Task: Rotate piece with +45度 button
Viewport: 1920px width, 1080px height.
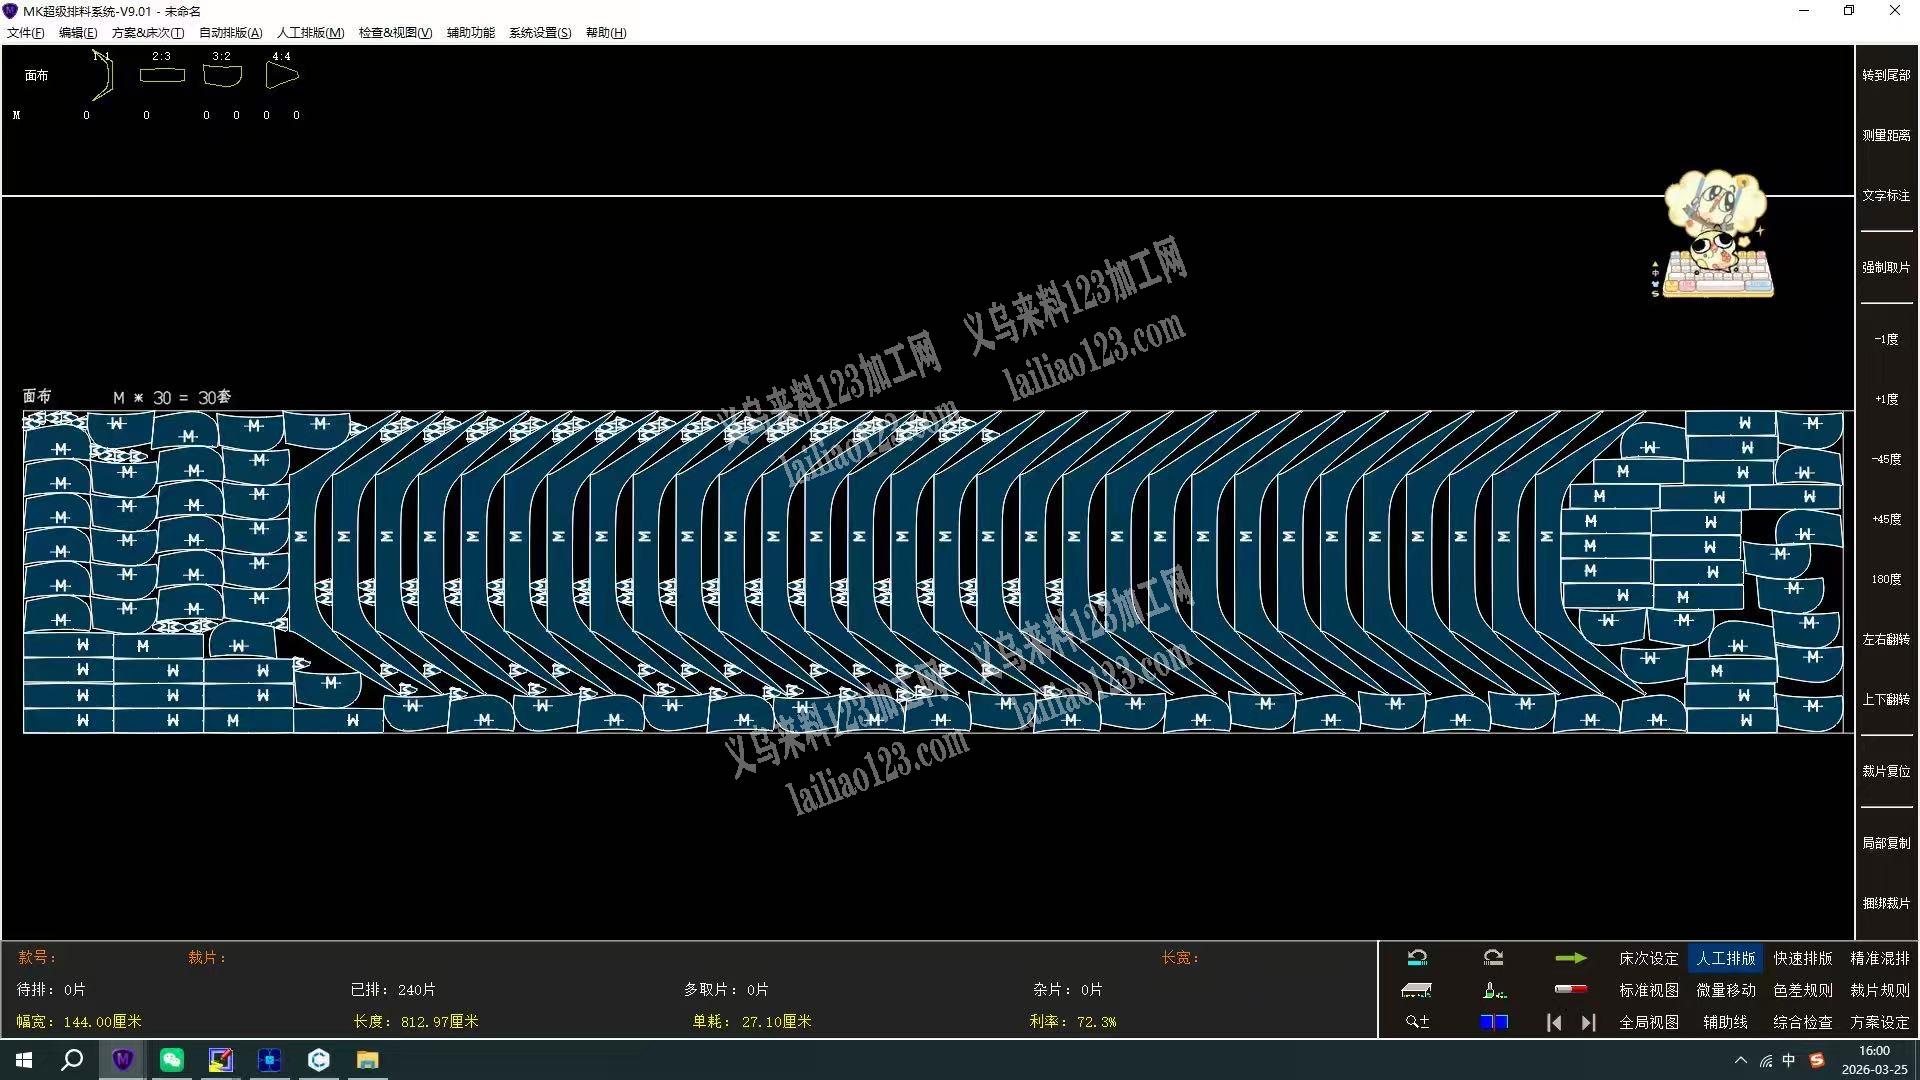Action: [1886, 519]
